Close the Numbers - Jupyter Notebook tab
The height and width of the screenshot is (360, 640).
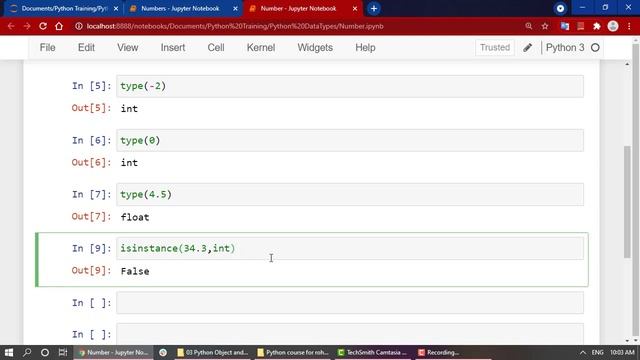point(235,9)
